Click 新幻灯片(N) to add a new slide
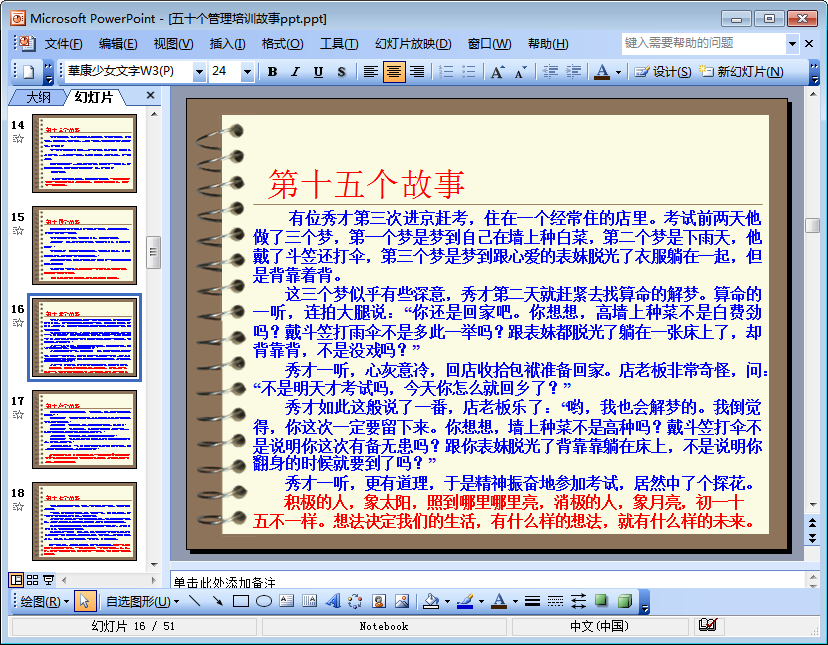Screen dimensions: 828x645 [x=741, y=71]
